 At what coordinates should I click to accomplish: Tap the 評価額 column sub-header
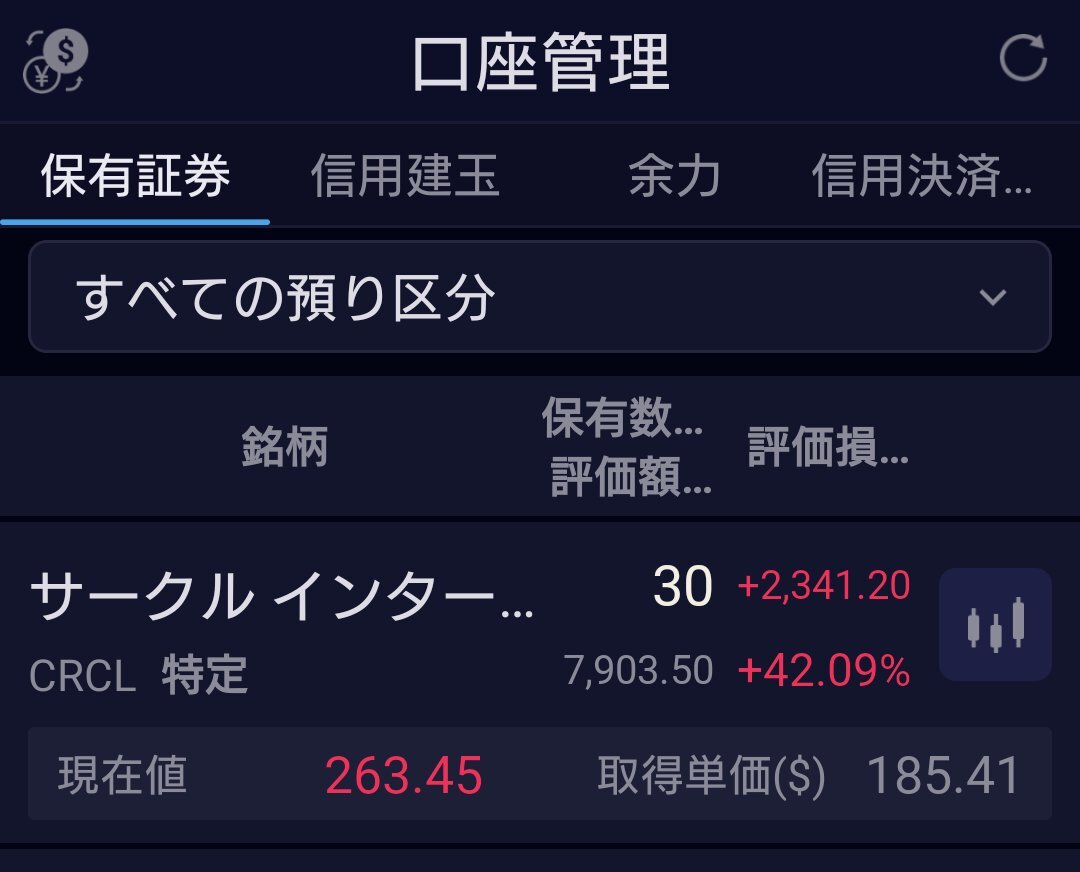631,476
